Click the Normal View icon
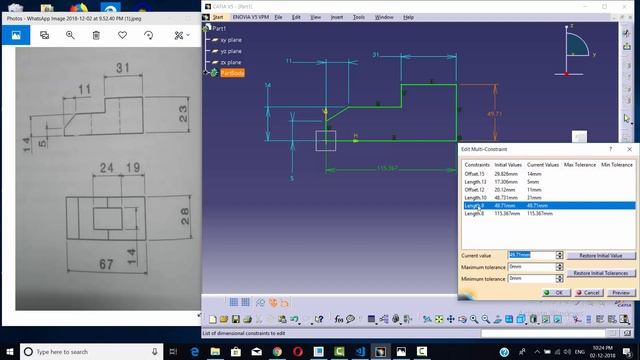 tap(497, 319)
